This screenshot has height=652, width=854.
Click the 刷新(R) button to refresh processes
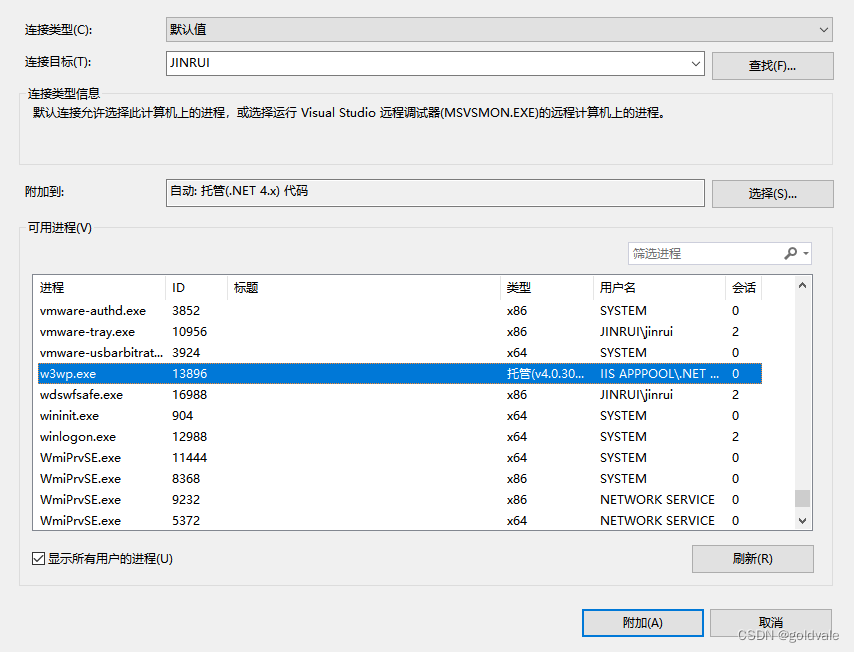pyautogui.click(x=752, y=559)
